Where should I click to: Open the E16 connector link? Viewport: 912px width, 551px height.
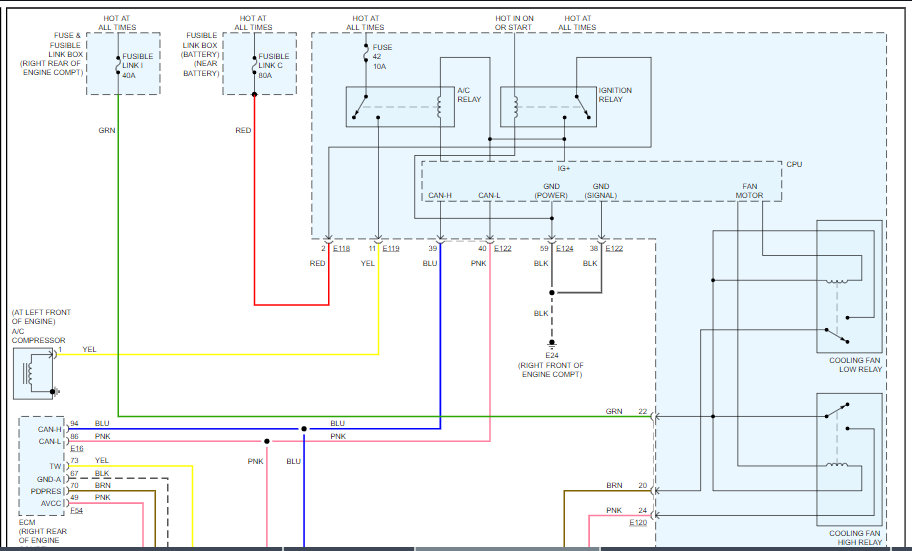[77, 449]
